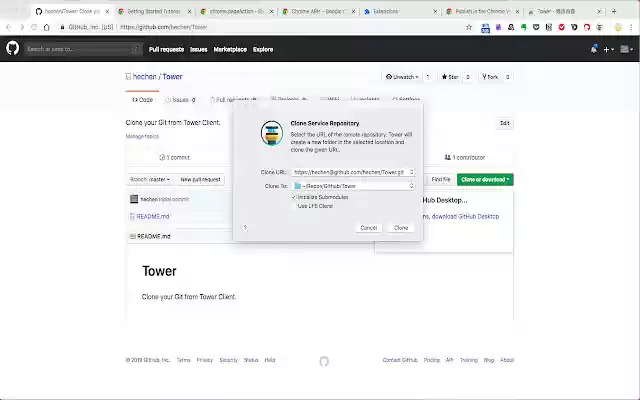Image resolution: width=640 pixels, height=400 pixels.
Task: Open the README.md file link
Action: pos(153,216)
